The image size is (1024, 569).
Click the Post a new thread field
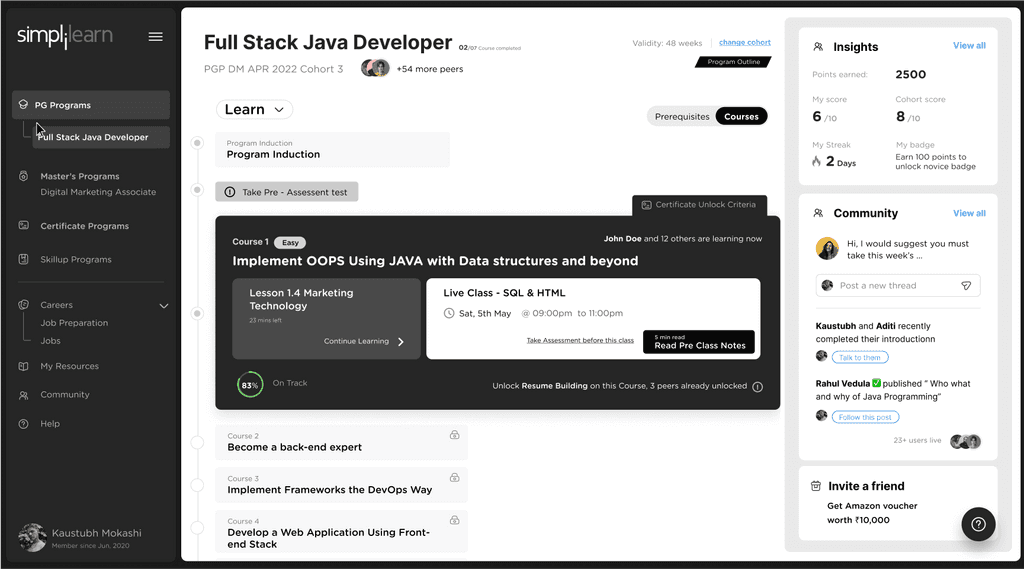(898, 285)
